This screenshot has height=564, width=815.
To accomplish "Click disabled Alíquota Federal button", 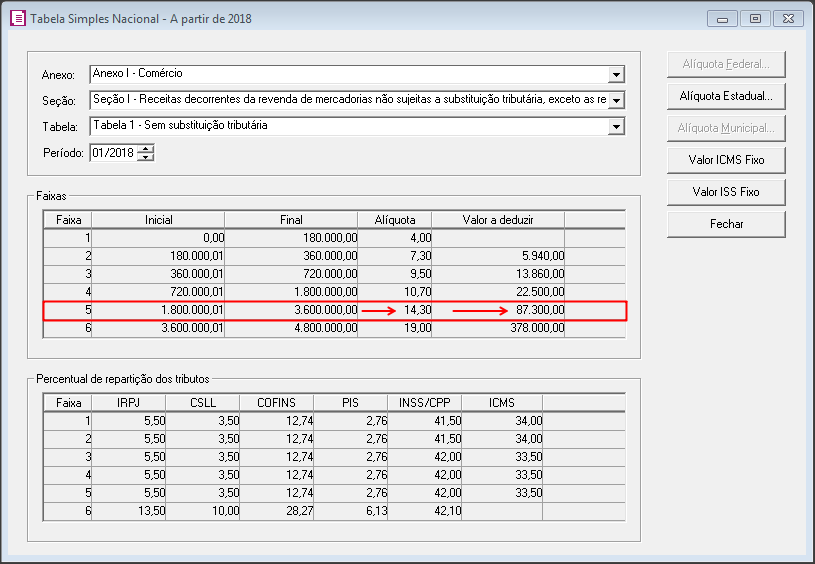I will coord(726,64).
